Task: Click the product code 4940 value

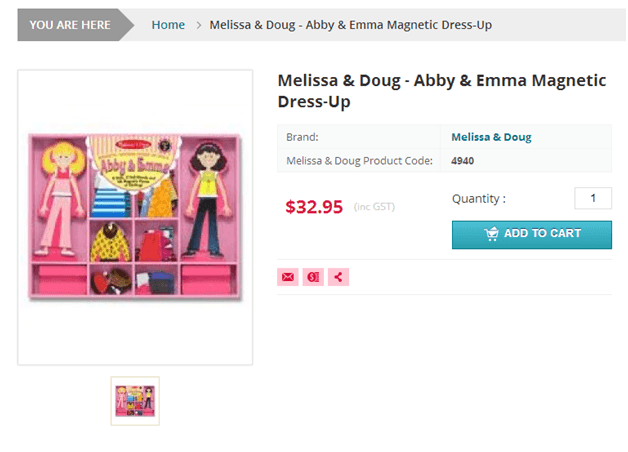Action: [462, 160]
